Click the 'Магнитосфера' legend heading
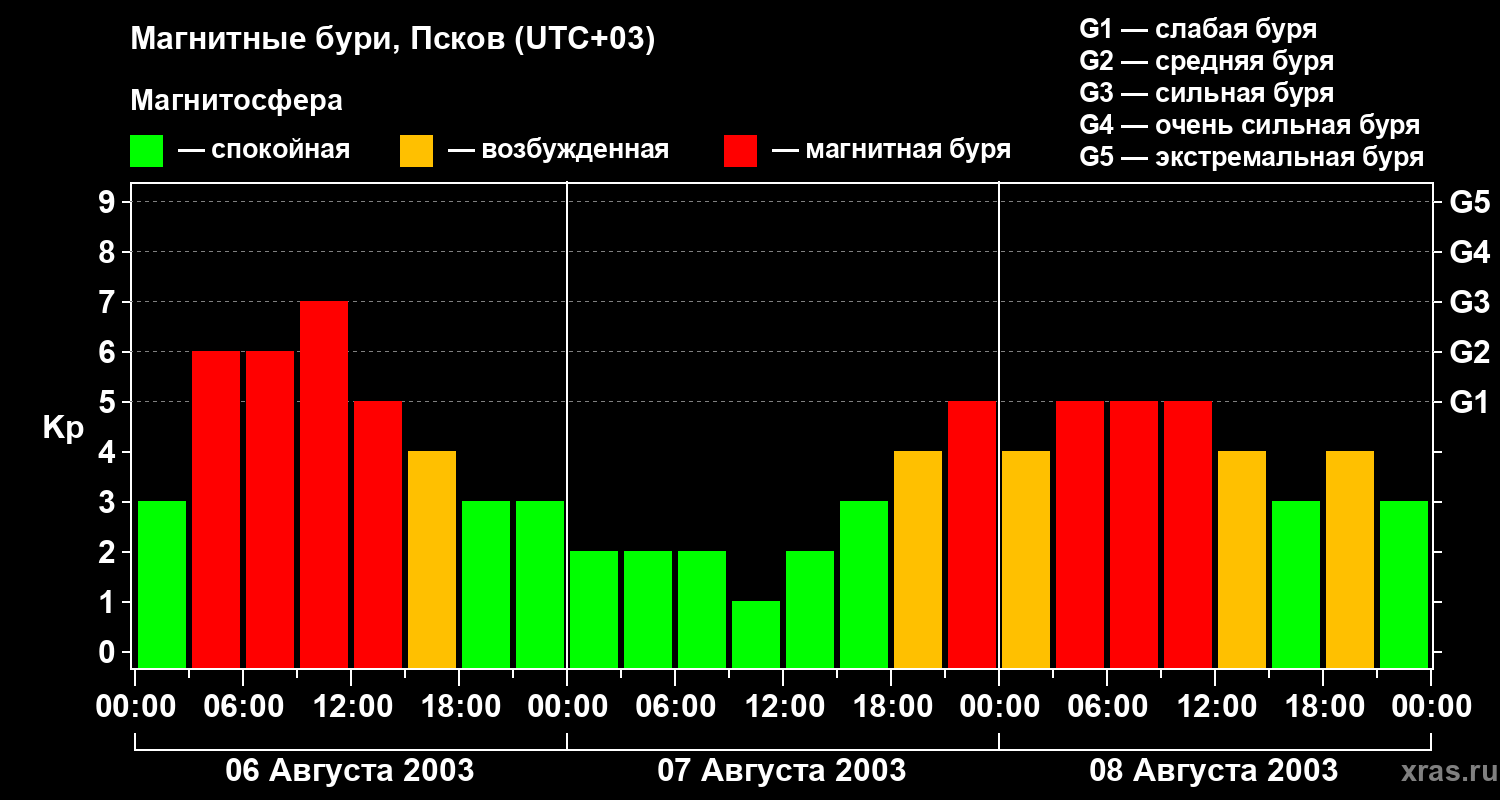The height and width of the screenshot is (800, 1500). (x=237, y=101)
